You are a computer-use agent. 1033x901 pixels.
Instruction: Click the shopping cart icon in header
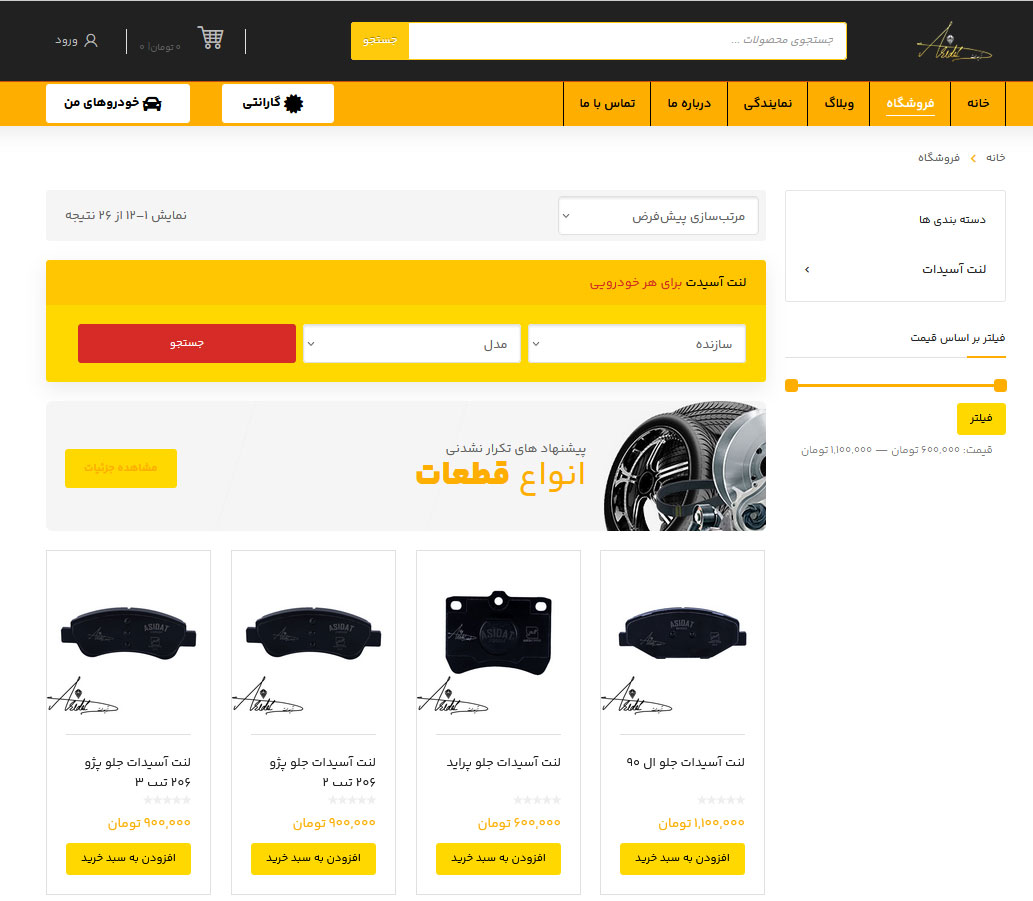click(210, 39)
